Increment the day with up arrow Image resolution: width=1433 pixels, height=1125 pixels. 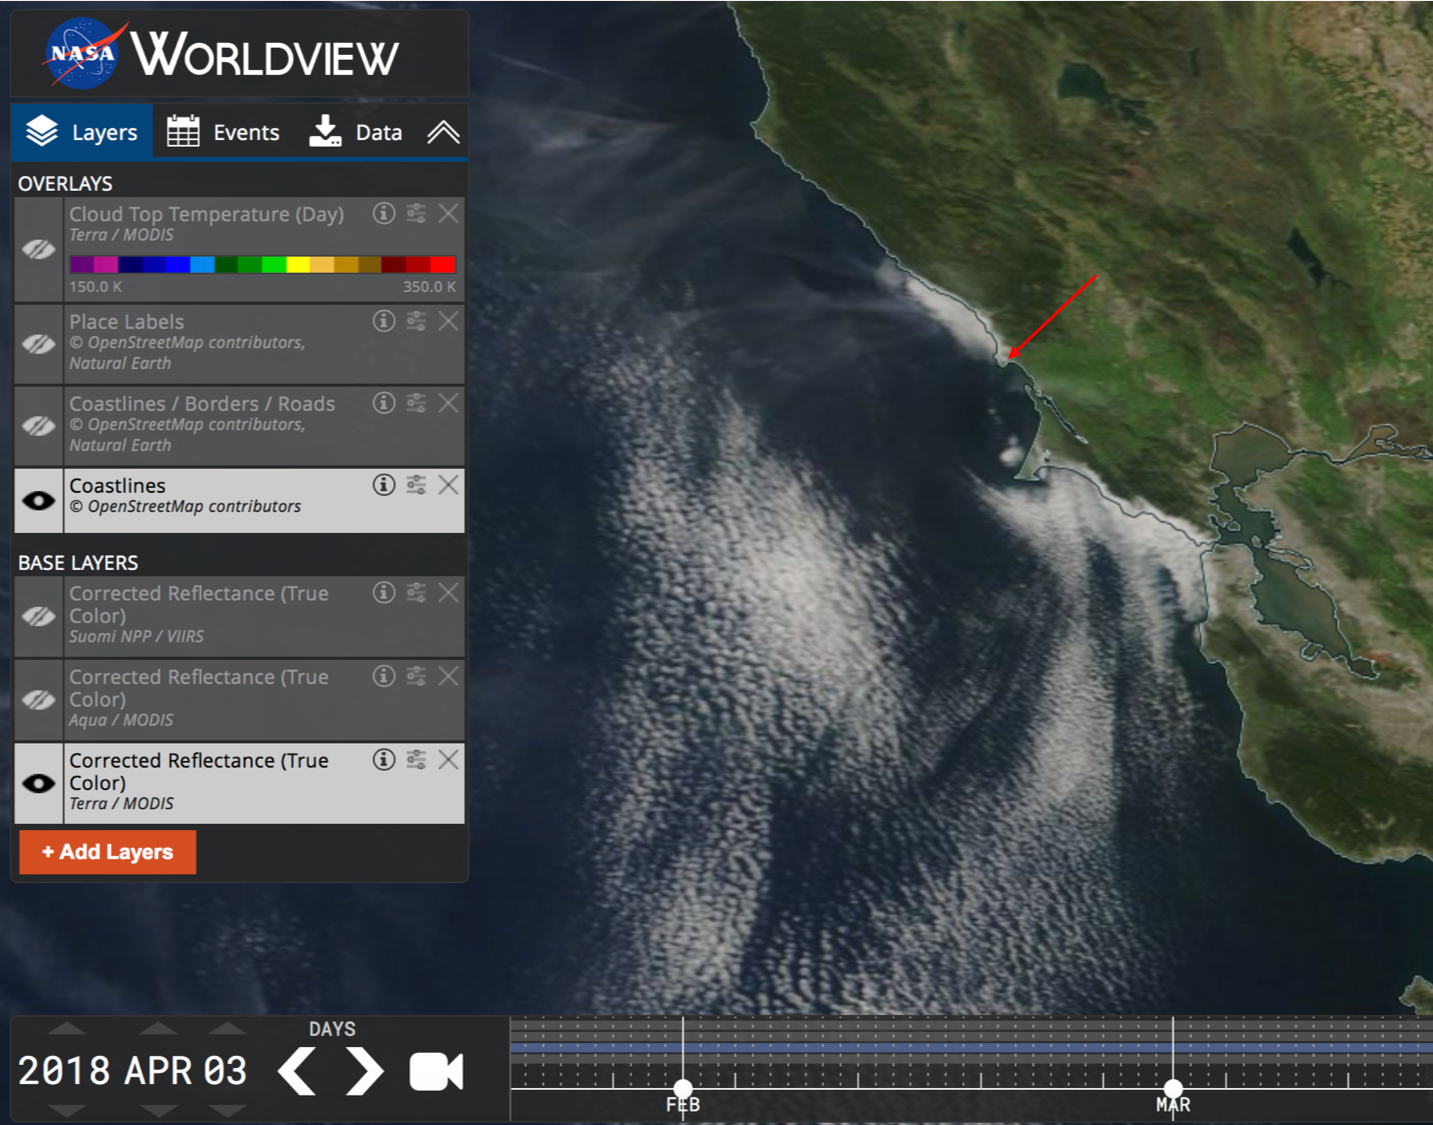pyautogui.click(x=227, y=1028)
